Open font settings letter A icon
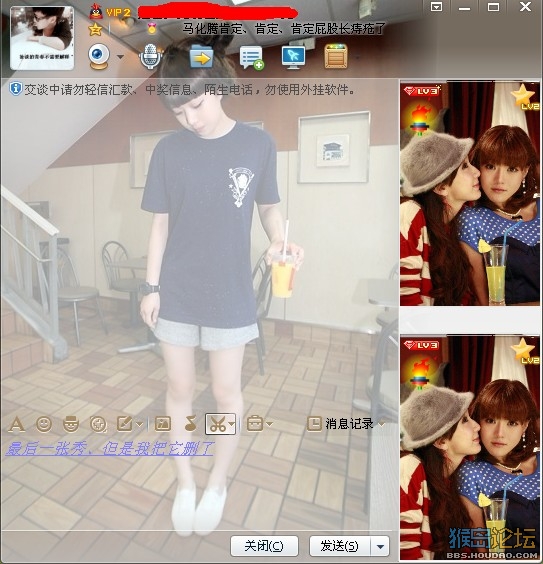543x564 pixels. click(17, 424)
